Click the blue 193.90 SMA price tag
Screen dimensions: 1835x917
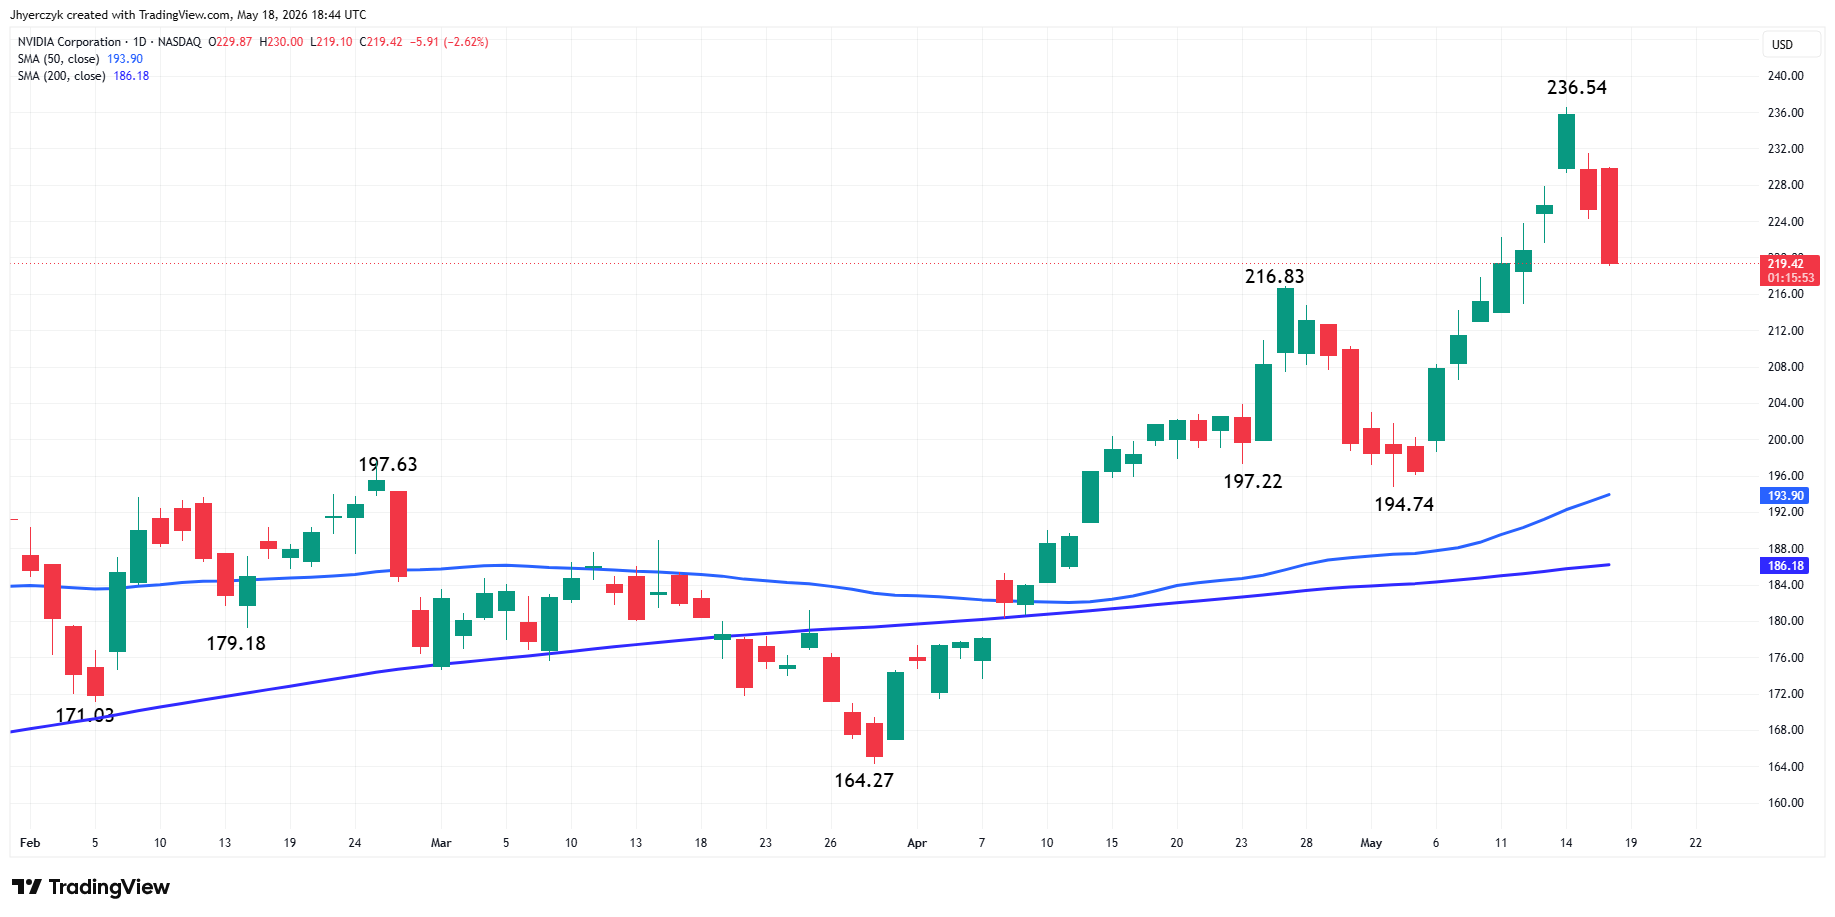click(1785, 496)
